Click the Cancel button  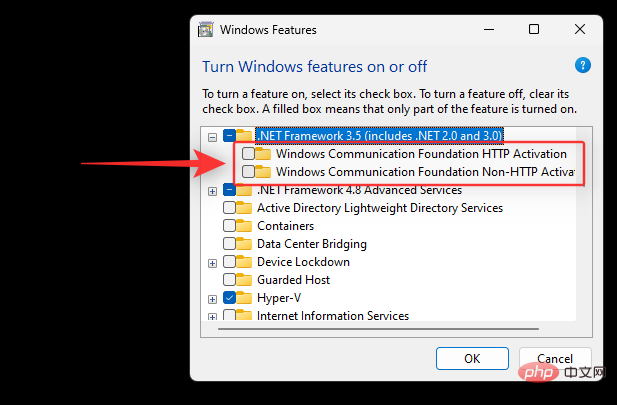click(554, 357)
